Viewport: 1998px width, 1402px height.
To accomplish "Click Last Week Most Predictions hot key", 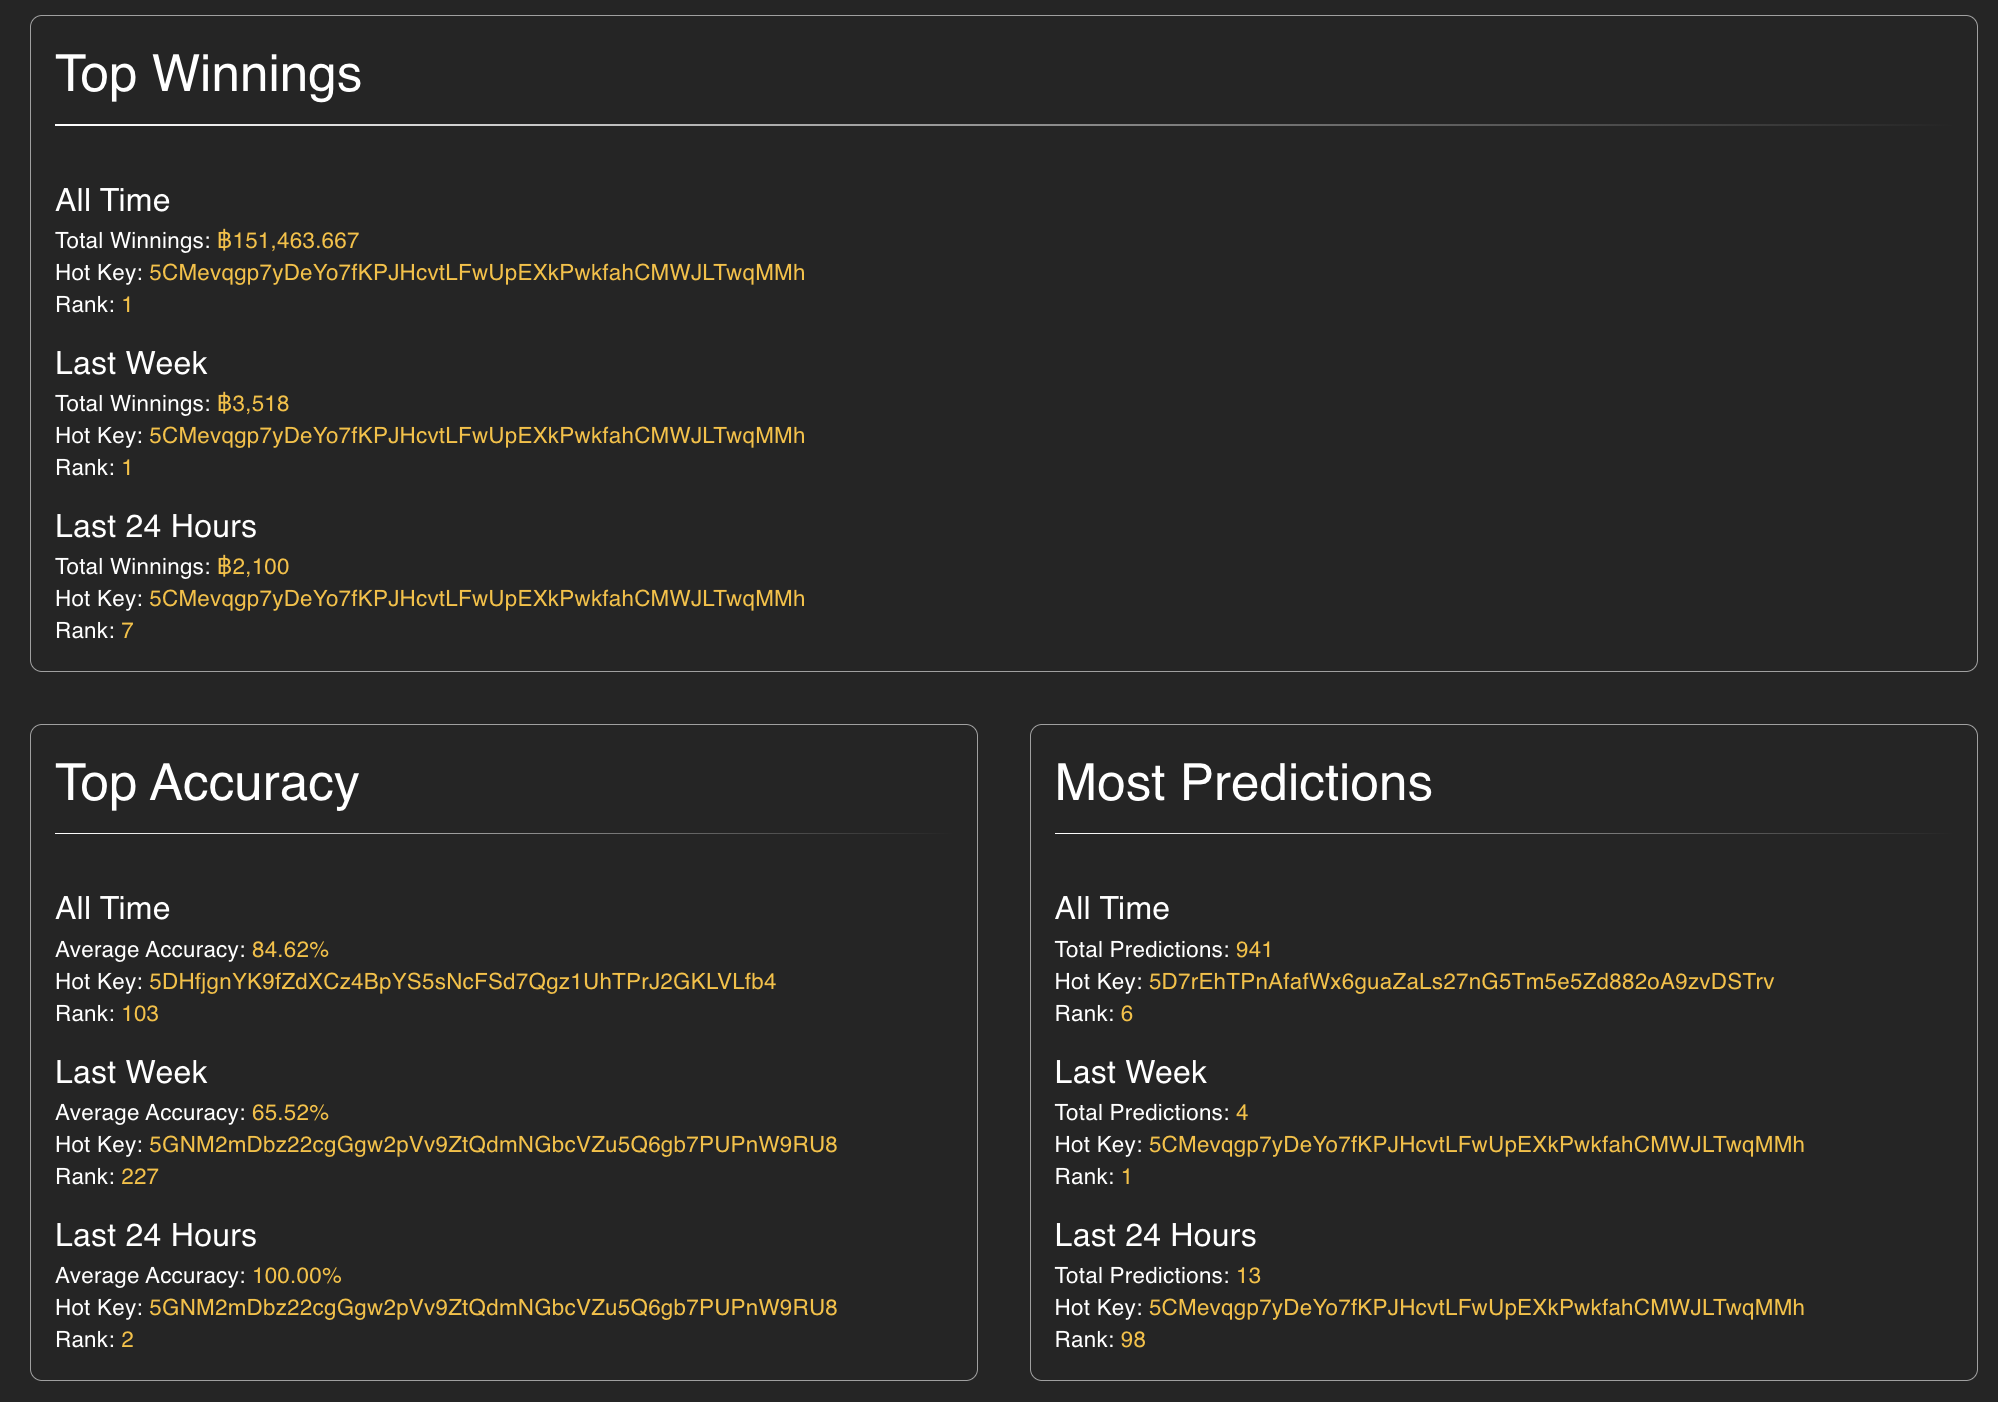I will [x=1476, y=1145].
